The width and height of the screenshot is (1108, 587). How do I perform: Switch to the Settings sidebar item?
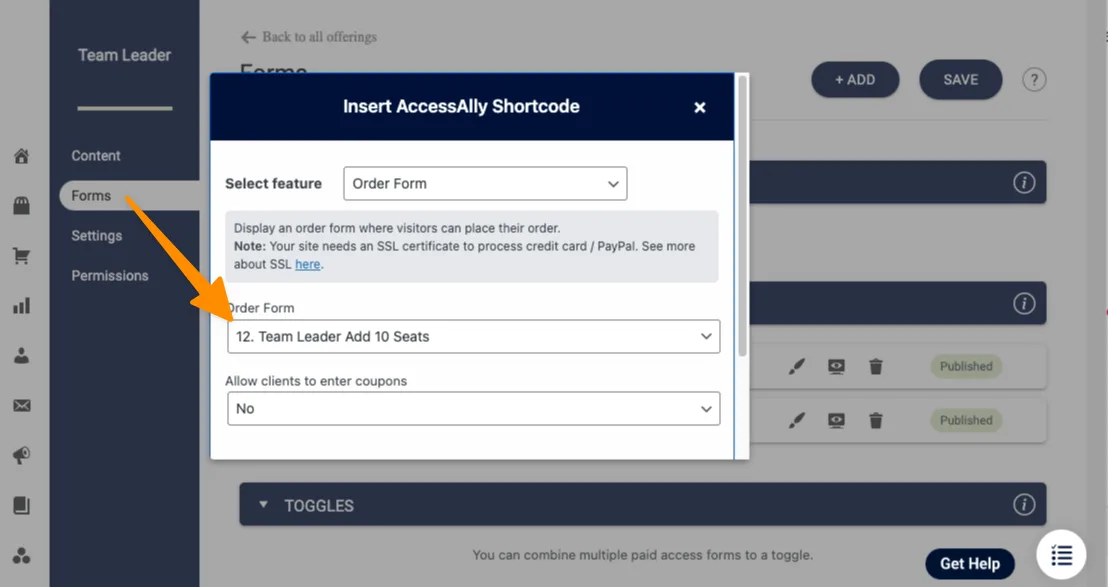pyautogui.click(x=96, y=235)
